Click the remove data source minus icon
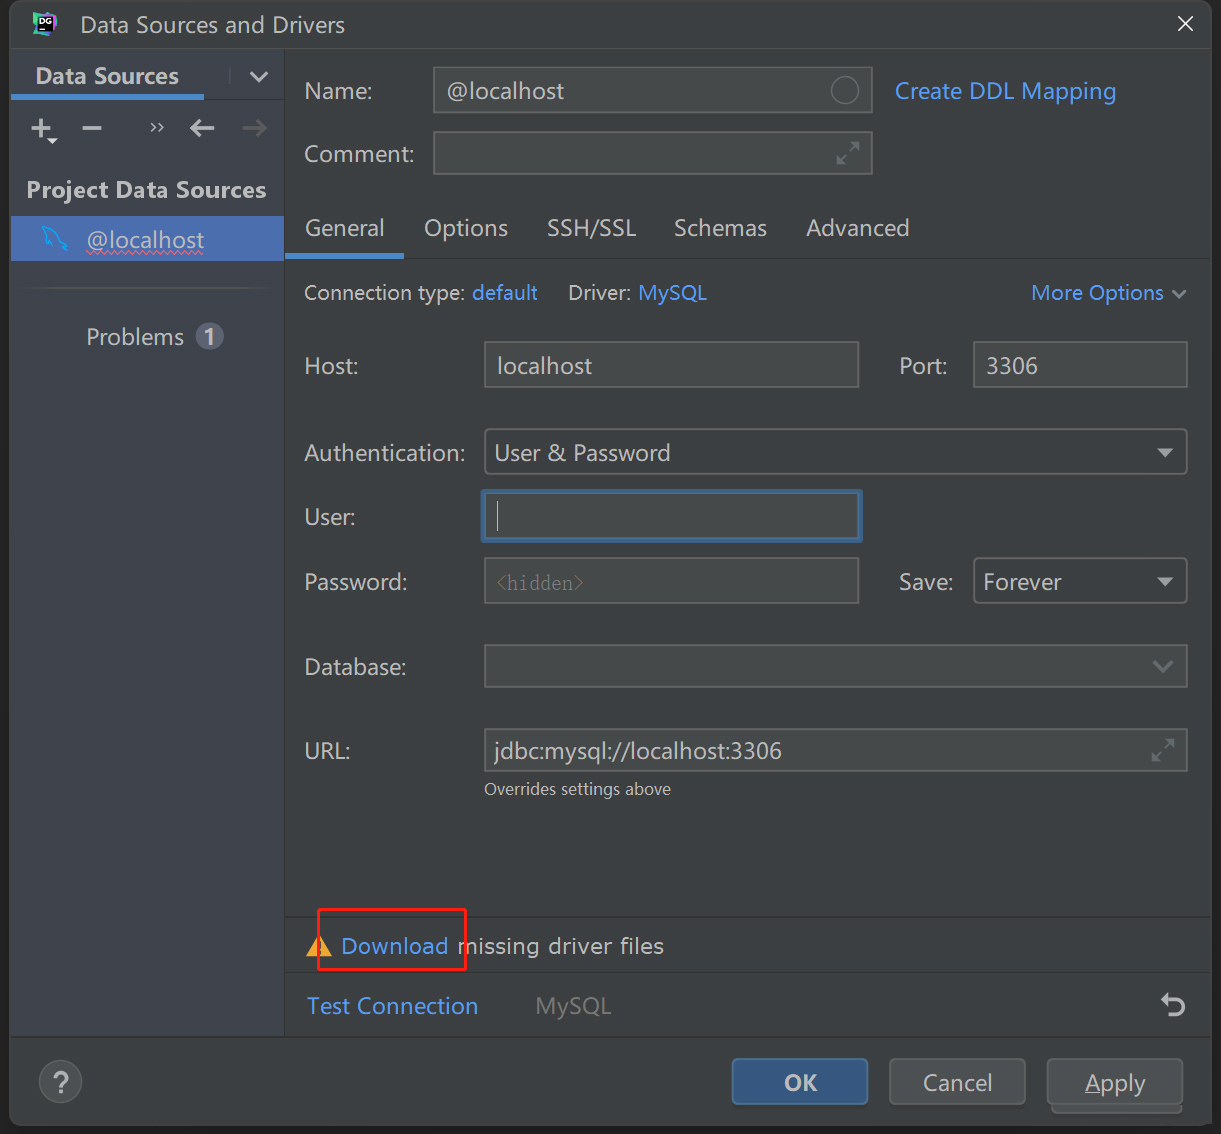The image size is (1221, 1134). pyautogui.click(x=92, y=128)
